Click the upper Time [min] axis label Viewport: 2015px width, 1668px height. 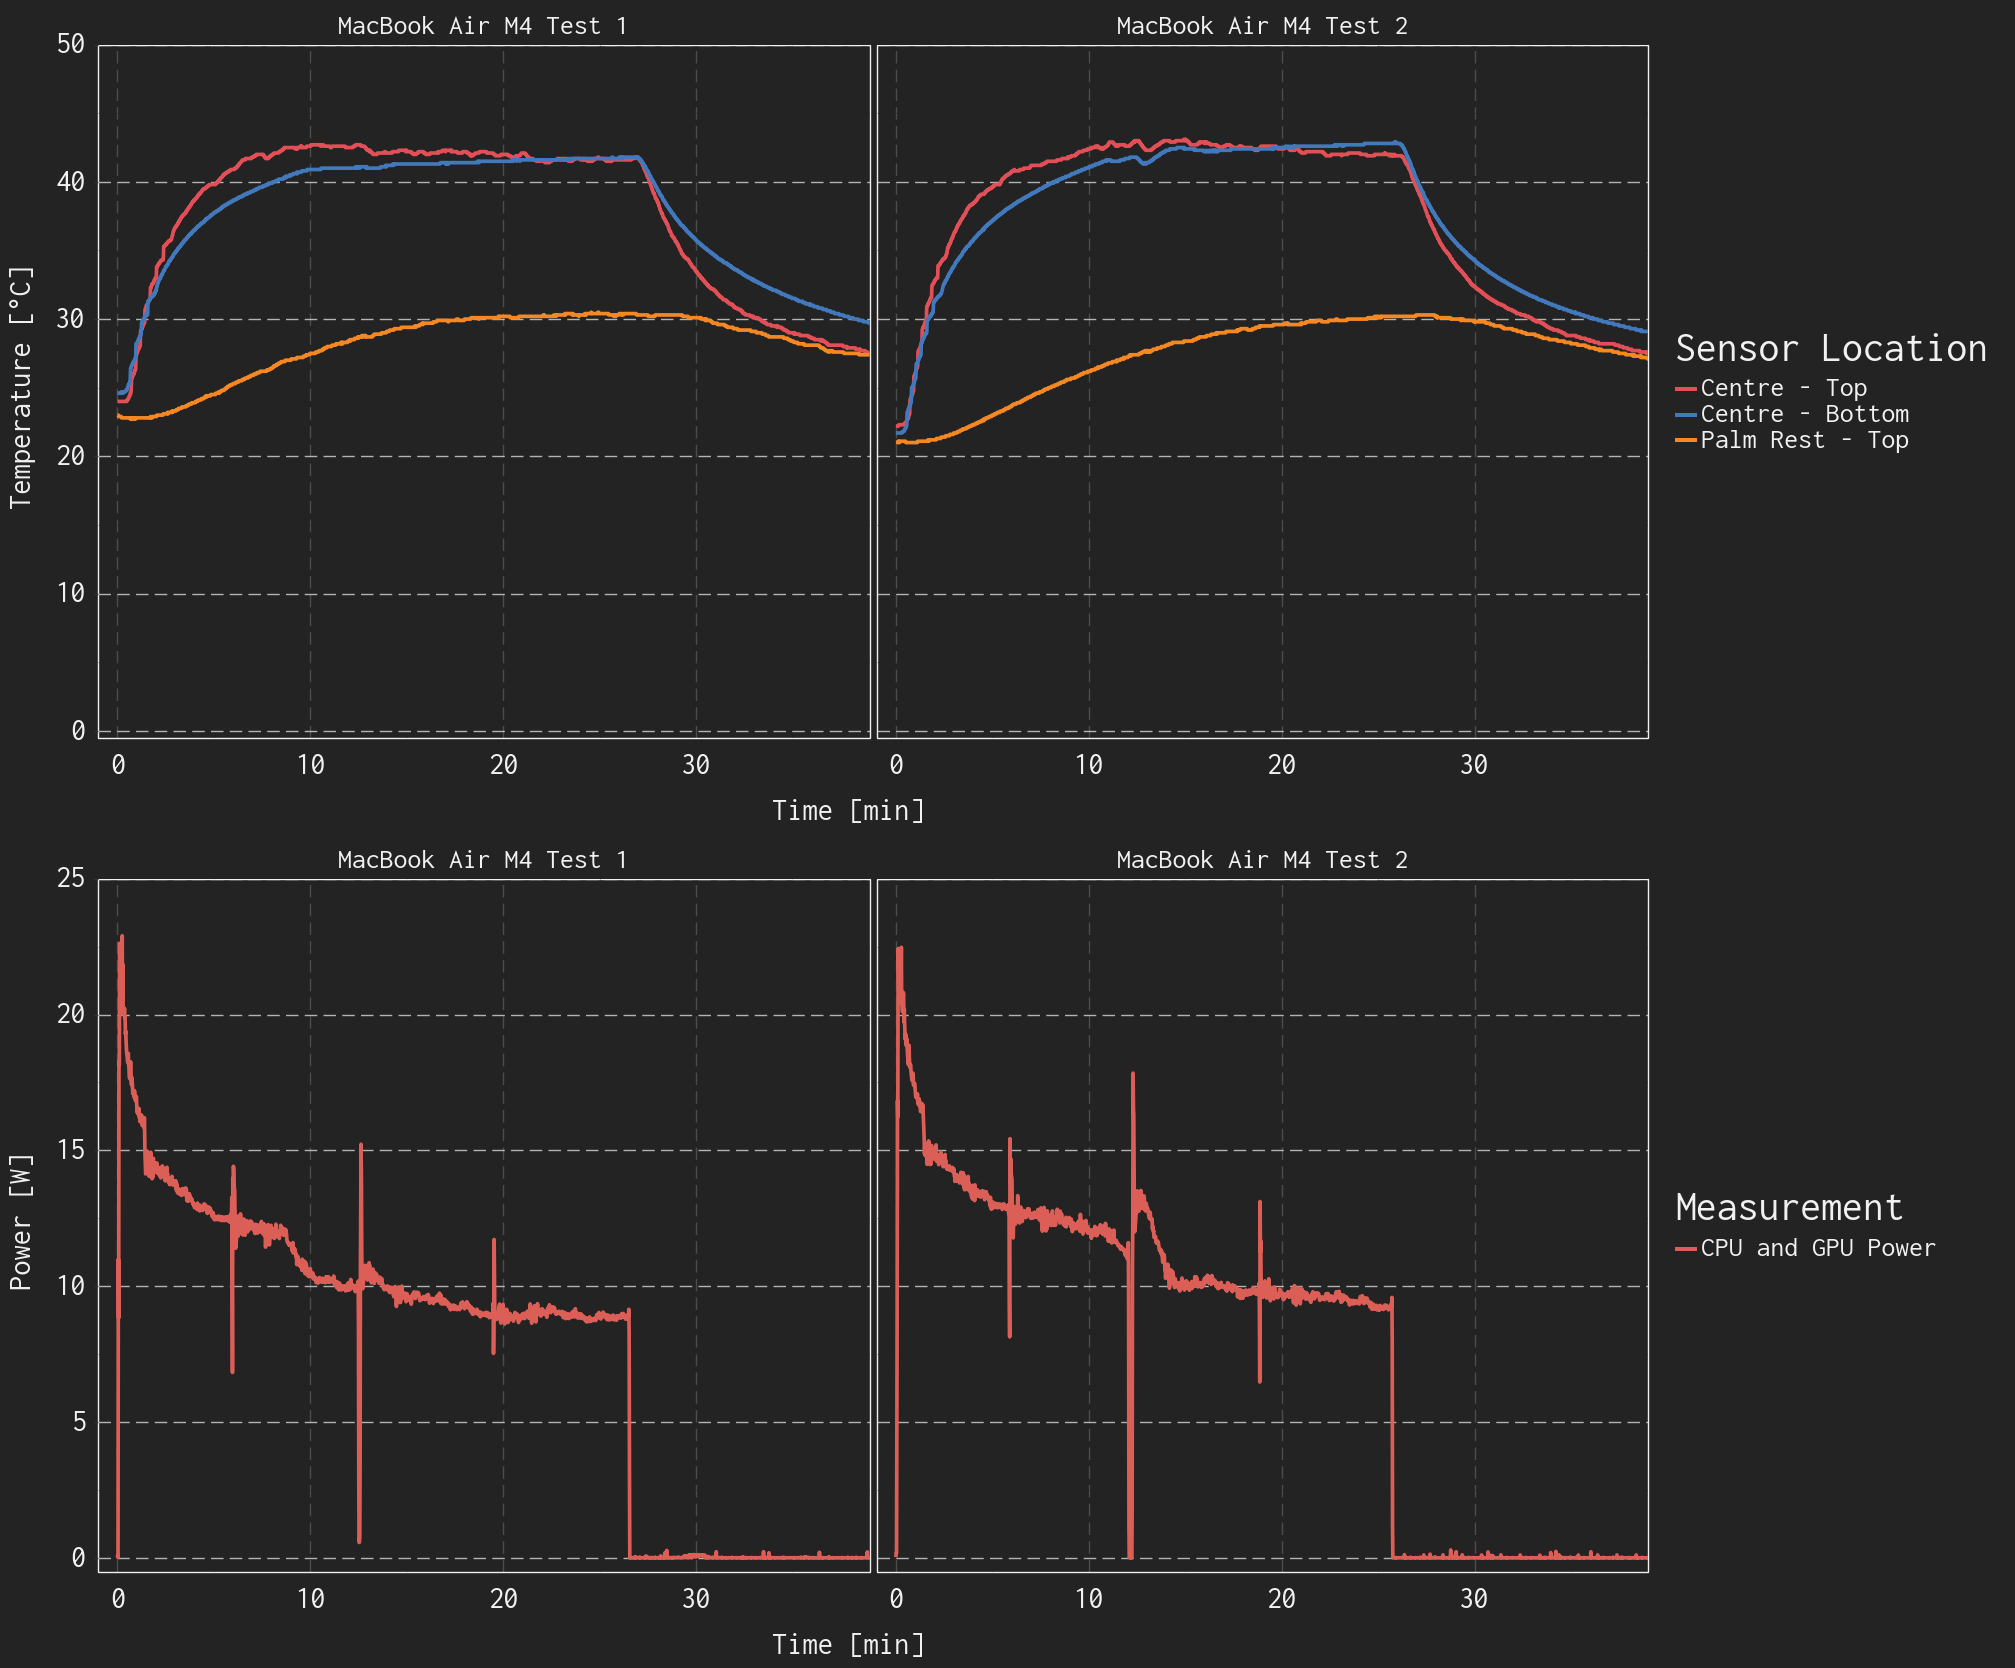pos(848,810)
